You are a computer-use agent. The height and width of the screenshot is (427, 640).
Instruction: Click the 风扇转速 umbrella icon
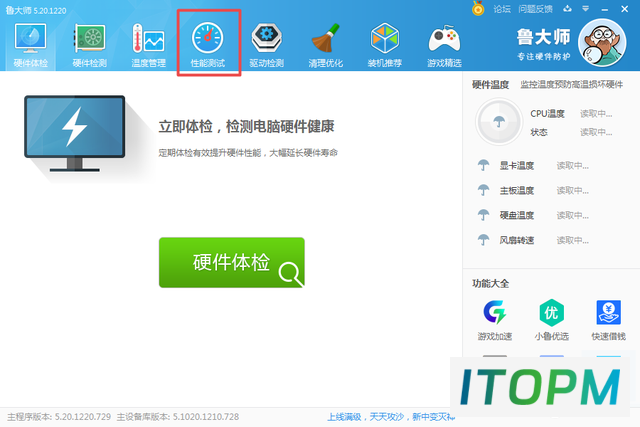point(483,240)
